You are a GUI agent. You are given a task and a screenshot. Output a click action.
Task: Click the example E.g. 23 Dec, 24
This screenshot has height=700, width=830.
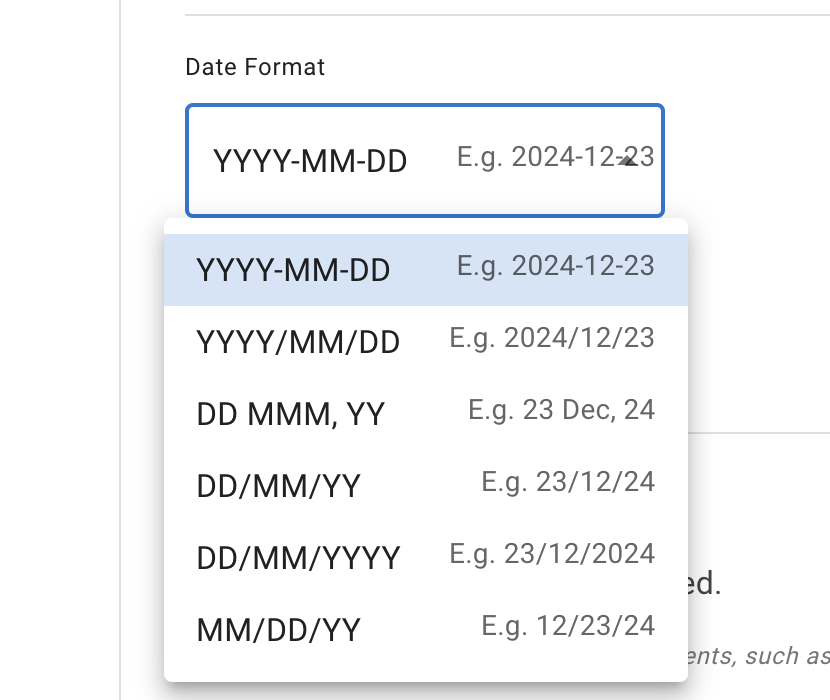click(x=561, y=409)
